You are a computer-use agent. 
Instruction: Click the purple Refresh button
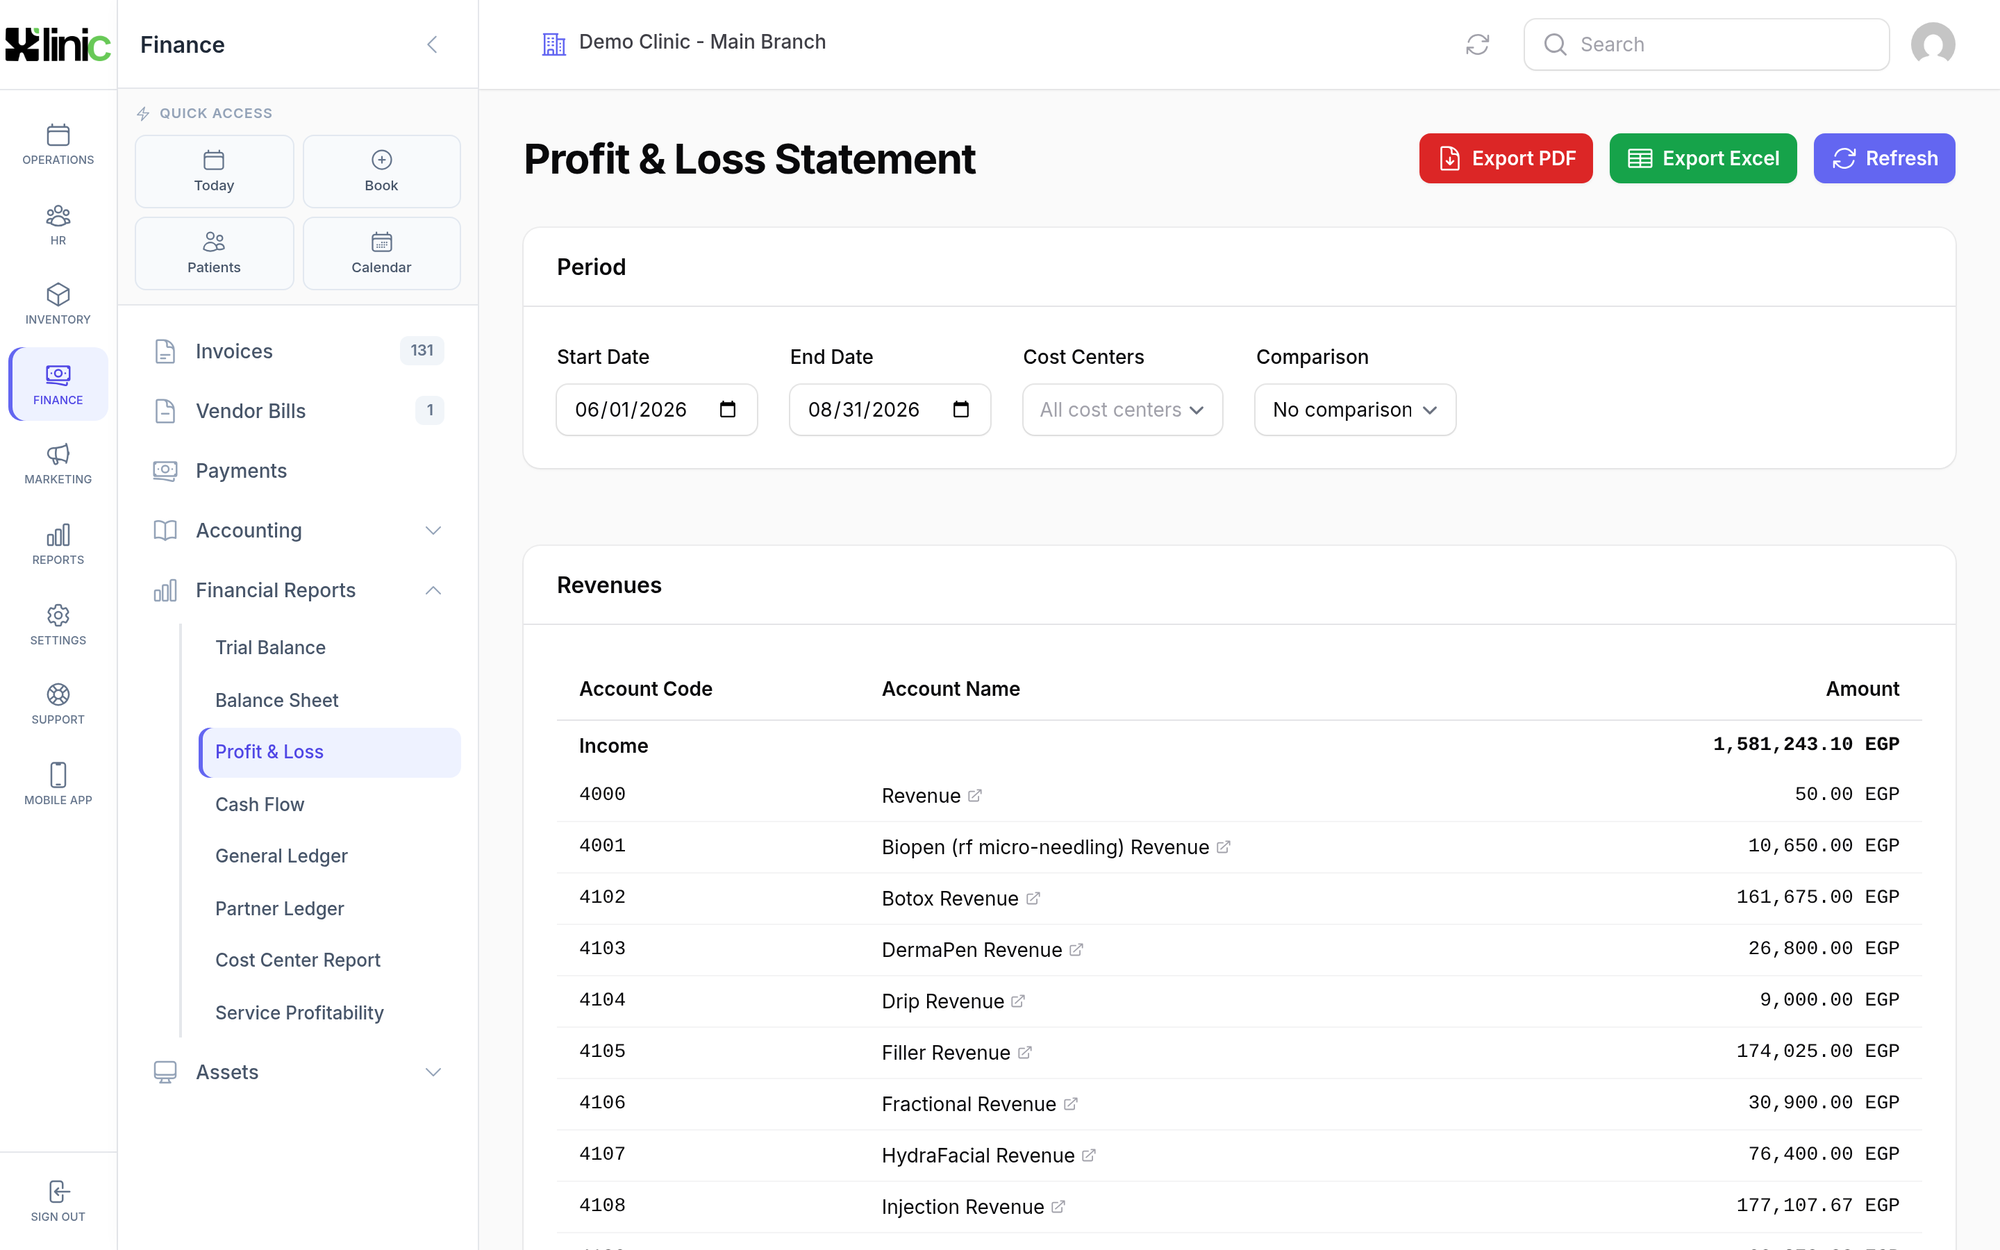pos(1884,158)
